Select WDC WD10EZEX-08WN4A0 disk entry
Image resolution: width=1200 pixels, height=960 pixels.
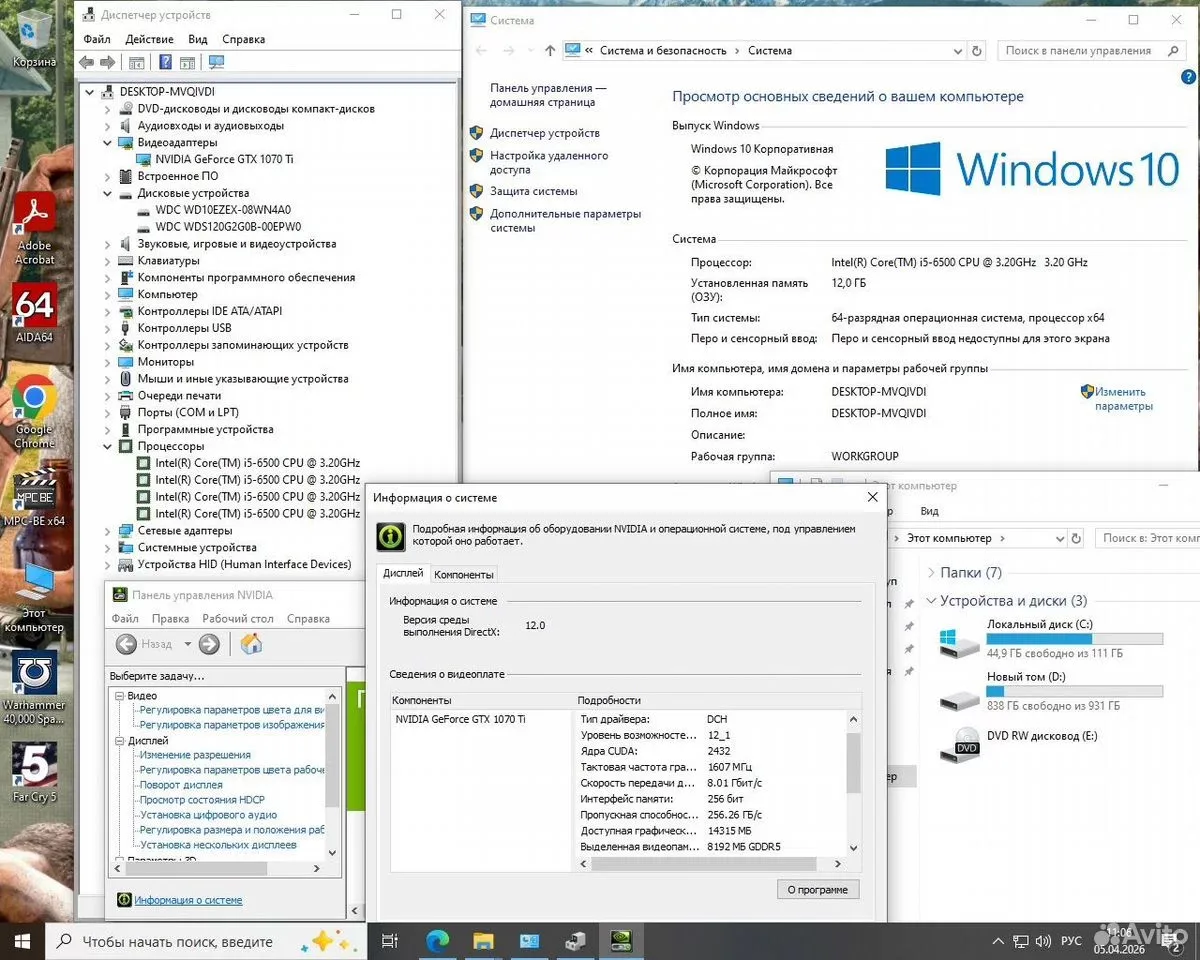click(223, 210)
